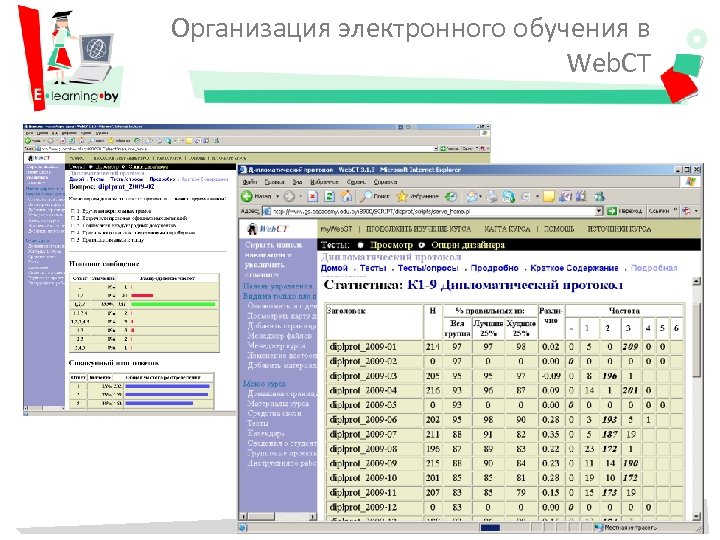The image size is (720, 540).
Task: Click the Search magnifier icon in the front IE toolbar
Action: [366, 197]
